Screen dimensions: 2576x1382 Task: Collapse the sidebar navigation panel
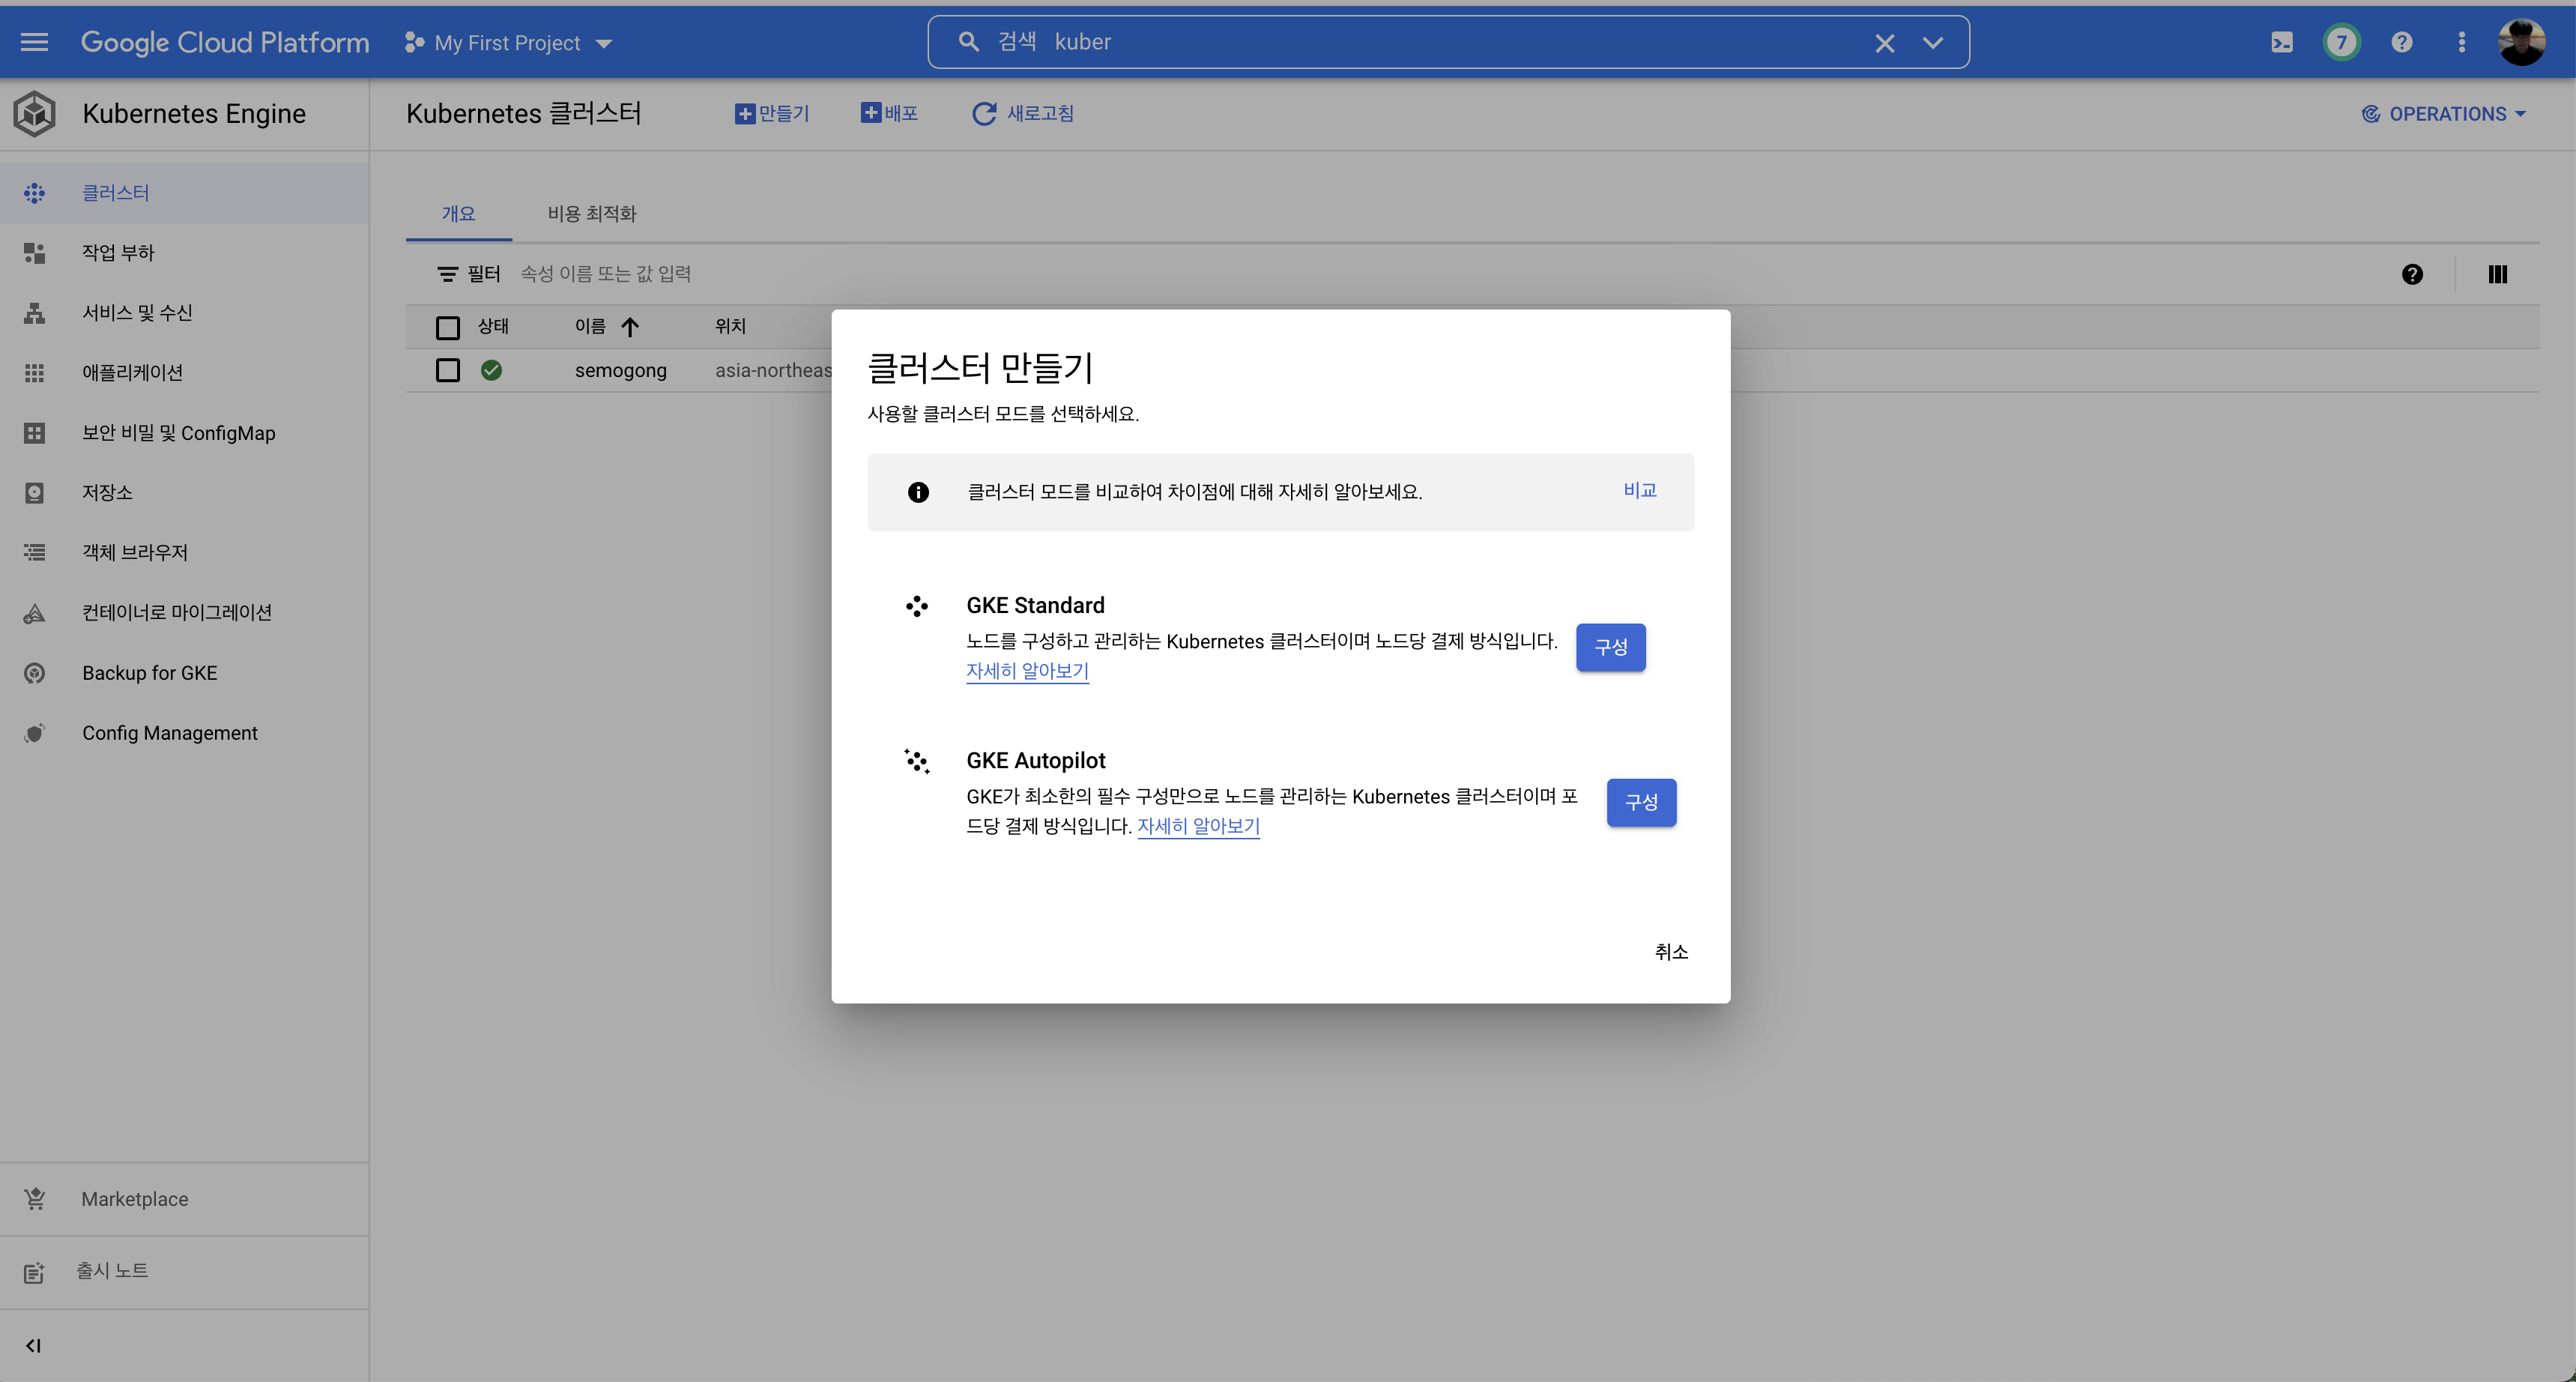[x=33, y=1345]
